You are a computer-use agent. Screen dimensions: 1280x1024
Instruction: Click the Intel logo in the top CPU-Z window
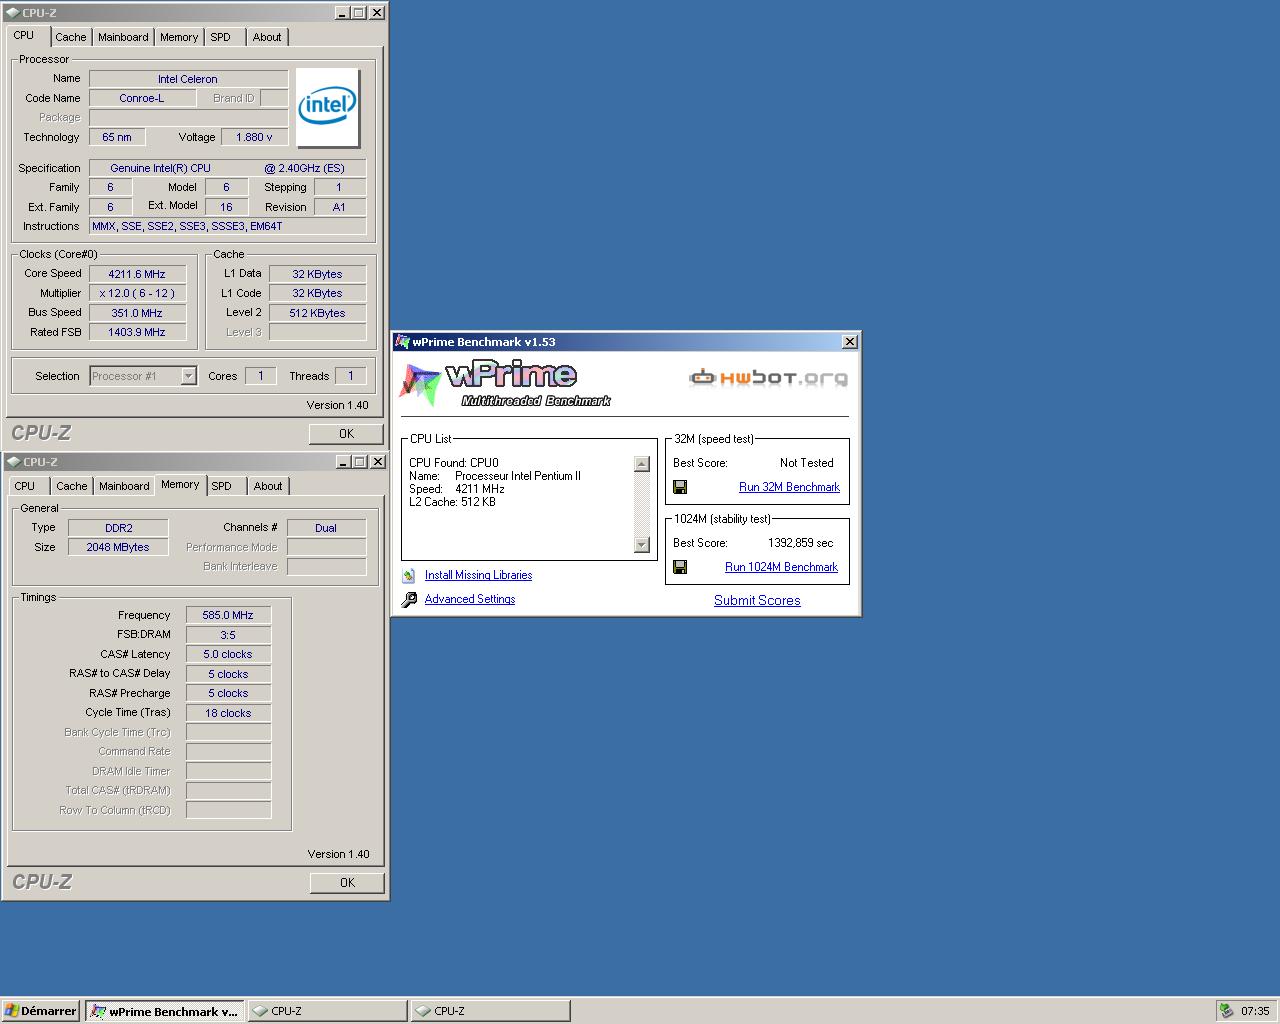[328, 107]
